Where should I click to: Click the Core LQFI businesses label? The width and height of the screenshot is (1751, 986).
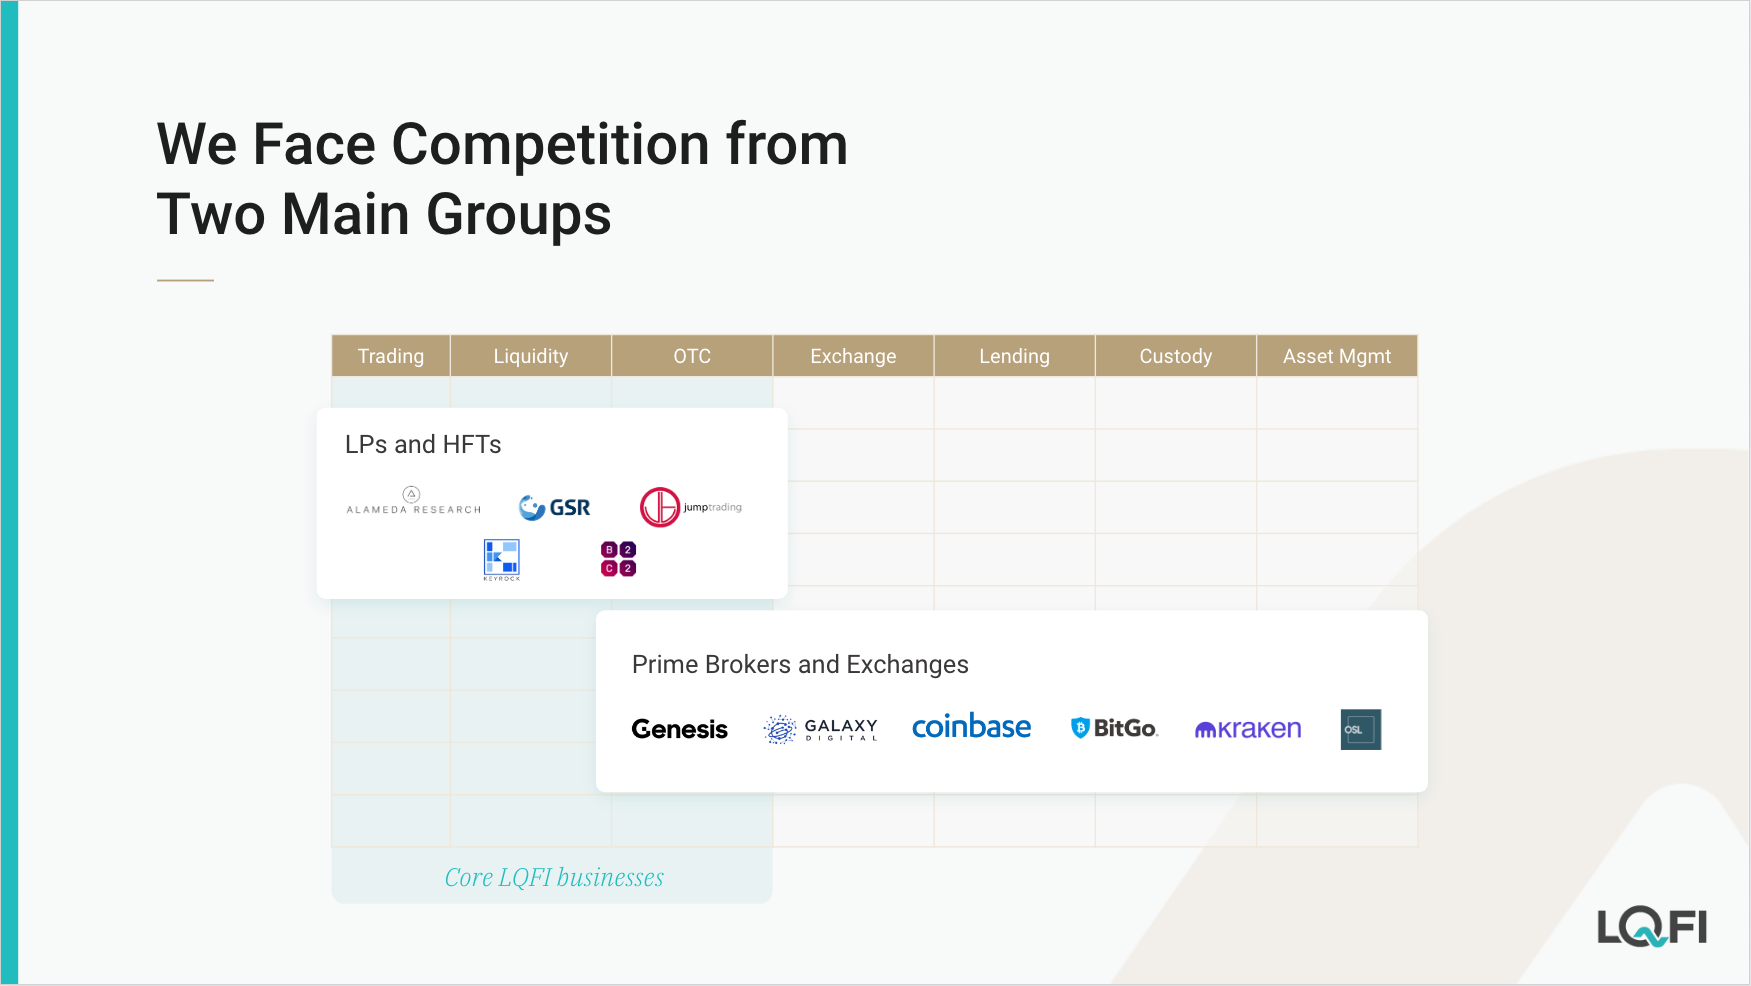[554, 877]
